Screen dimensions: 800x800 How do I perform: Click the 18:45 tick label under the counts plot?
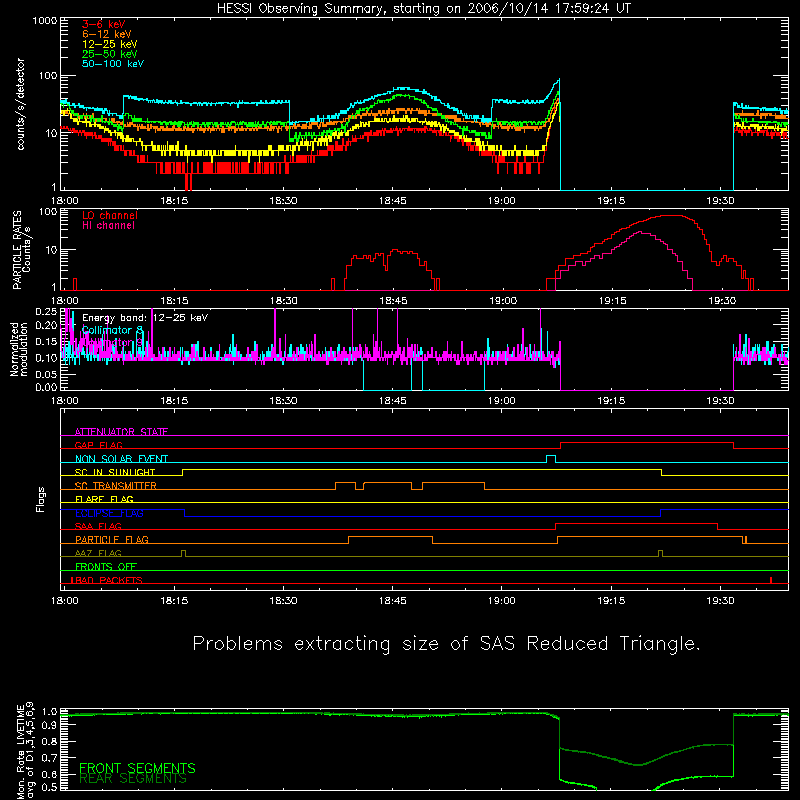(x=392, y=201)
